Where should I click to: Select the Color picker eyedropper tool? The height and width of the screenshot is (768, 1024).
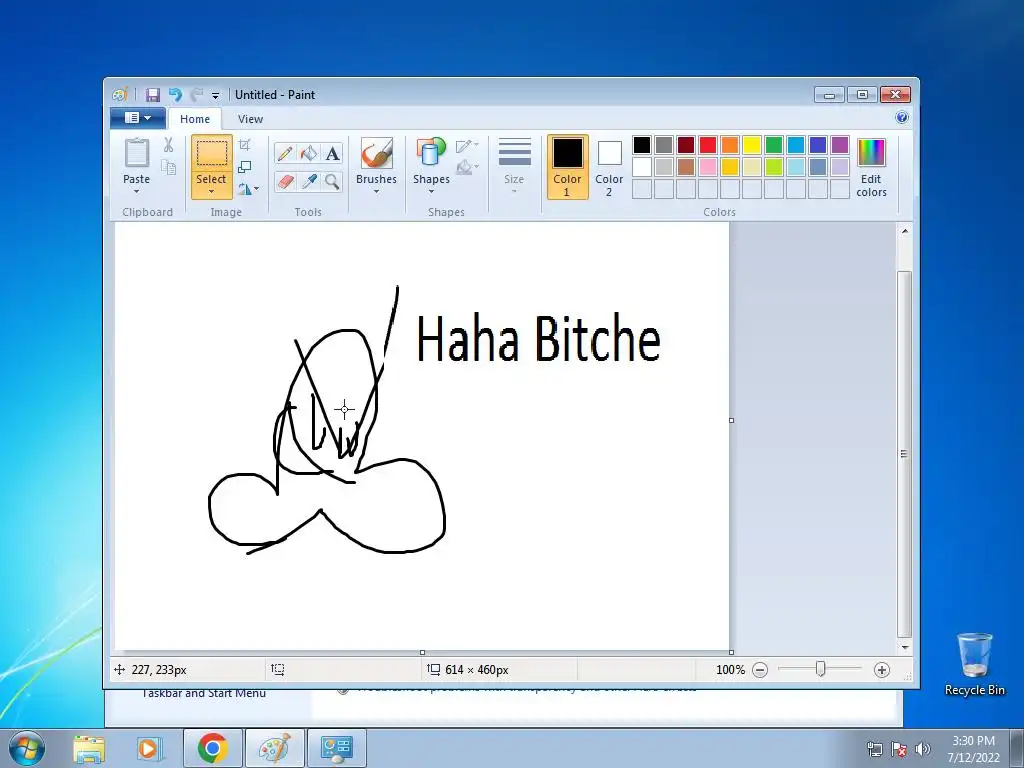point(309,181)
